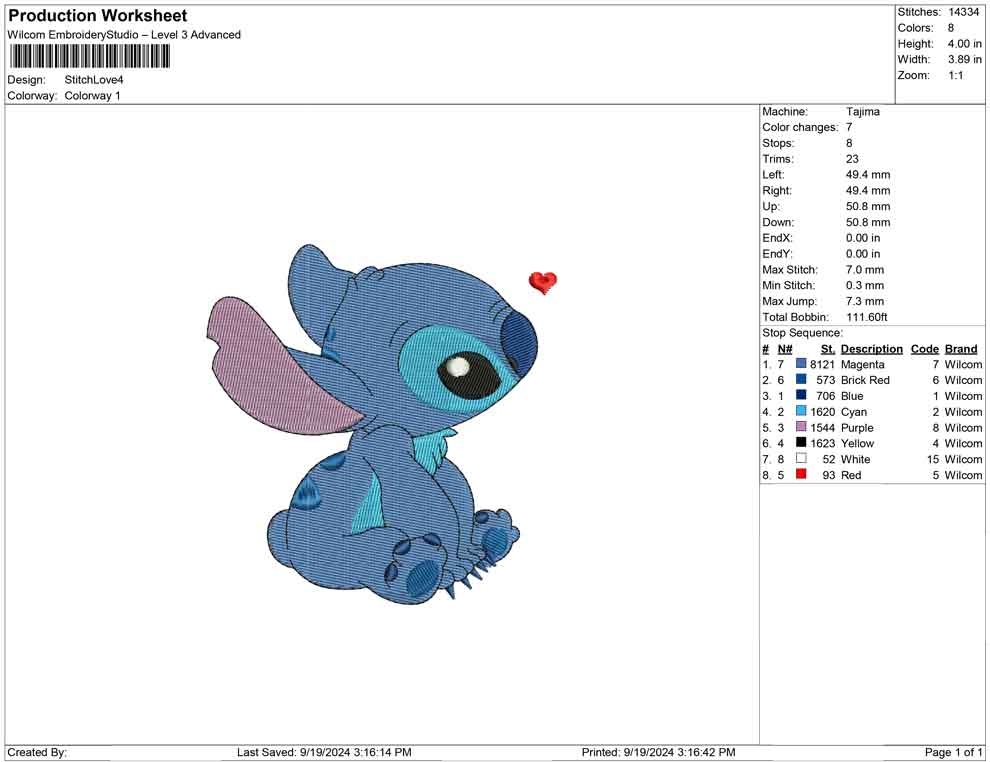Click the black swatch labeled Yellow
Image resolution: width=990 pixels, height=762 pixels.
tap(801, 444)
